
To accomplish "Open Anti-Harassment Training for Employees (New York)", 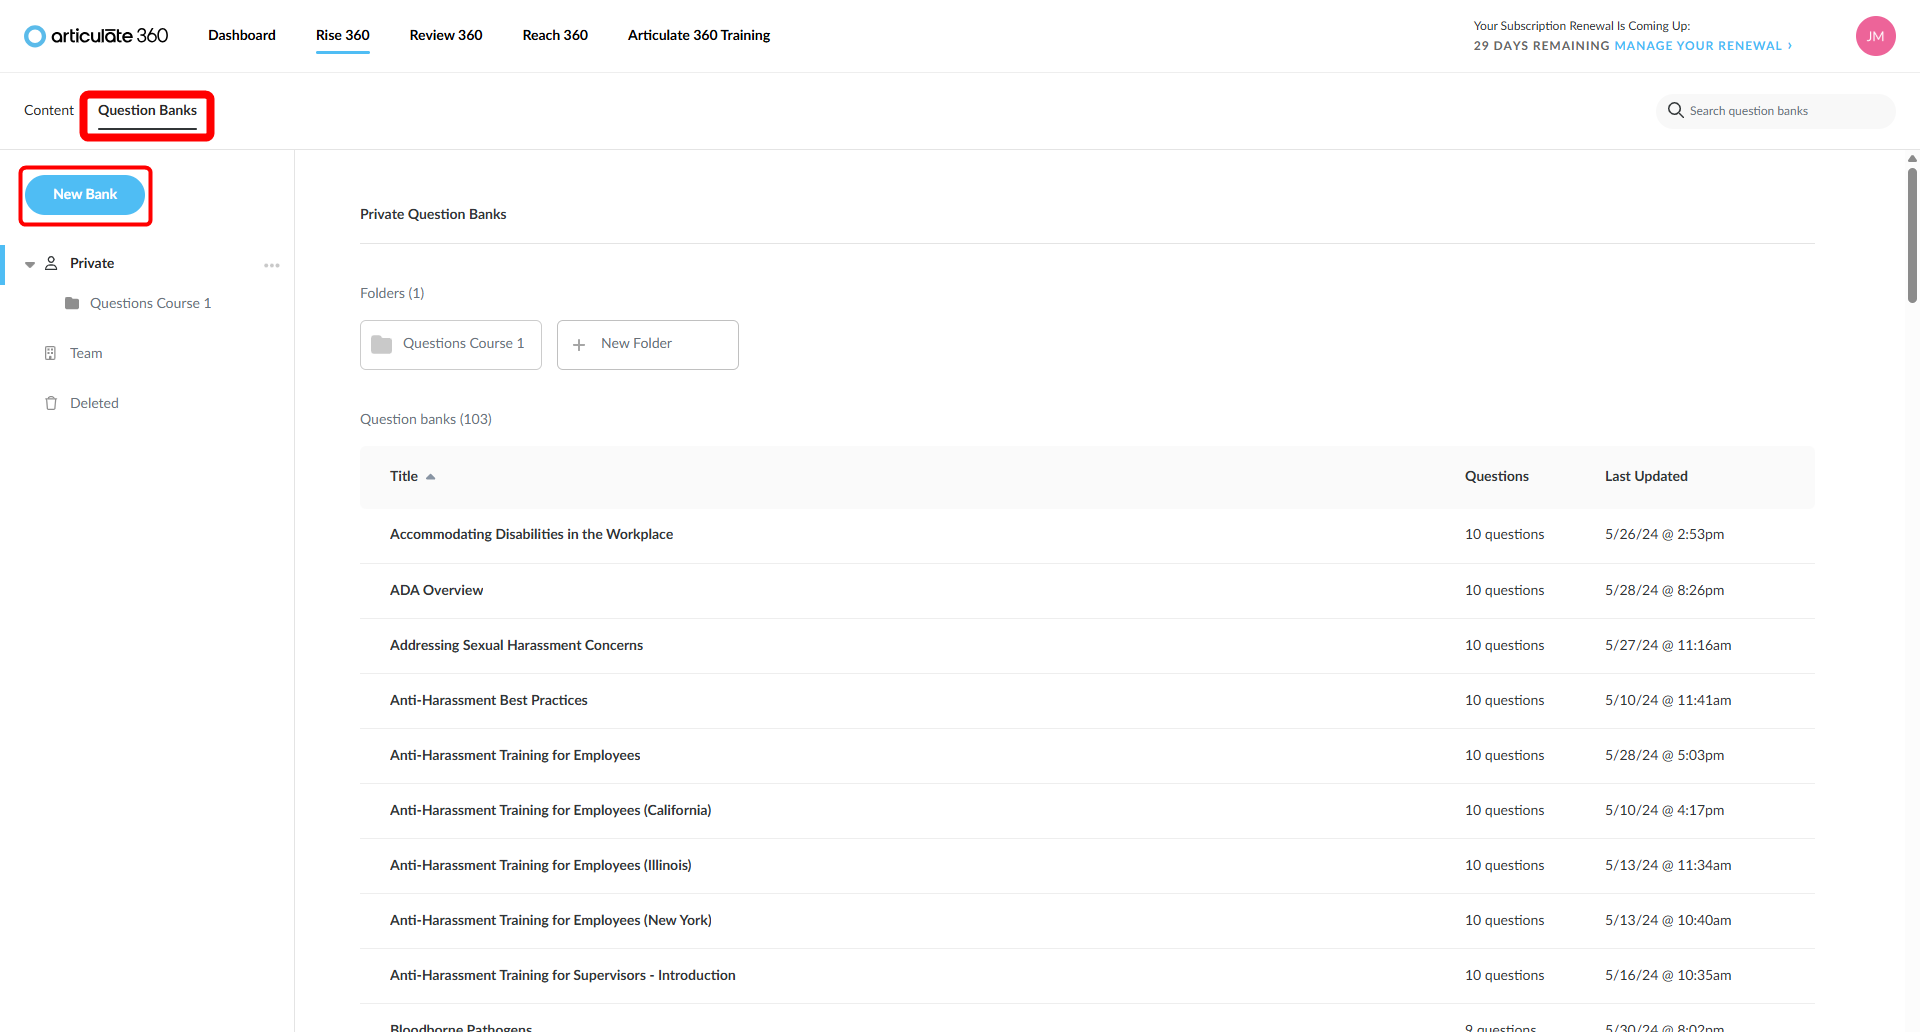I will [551, 920].
